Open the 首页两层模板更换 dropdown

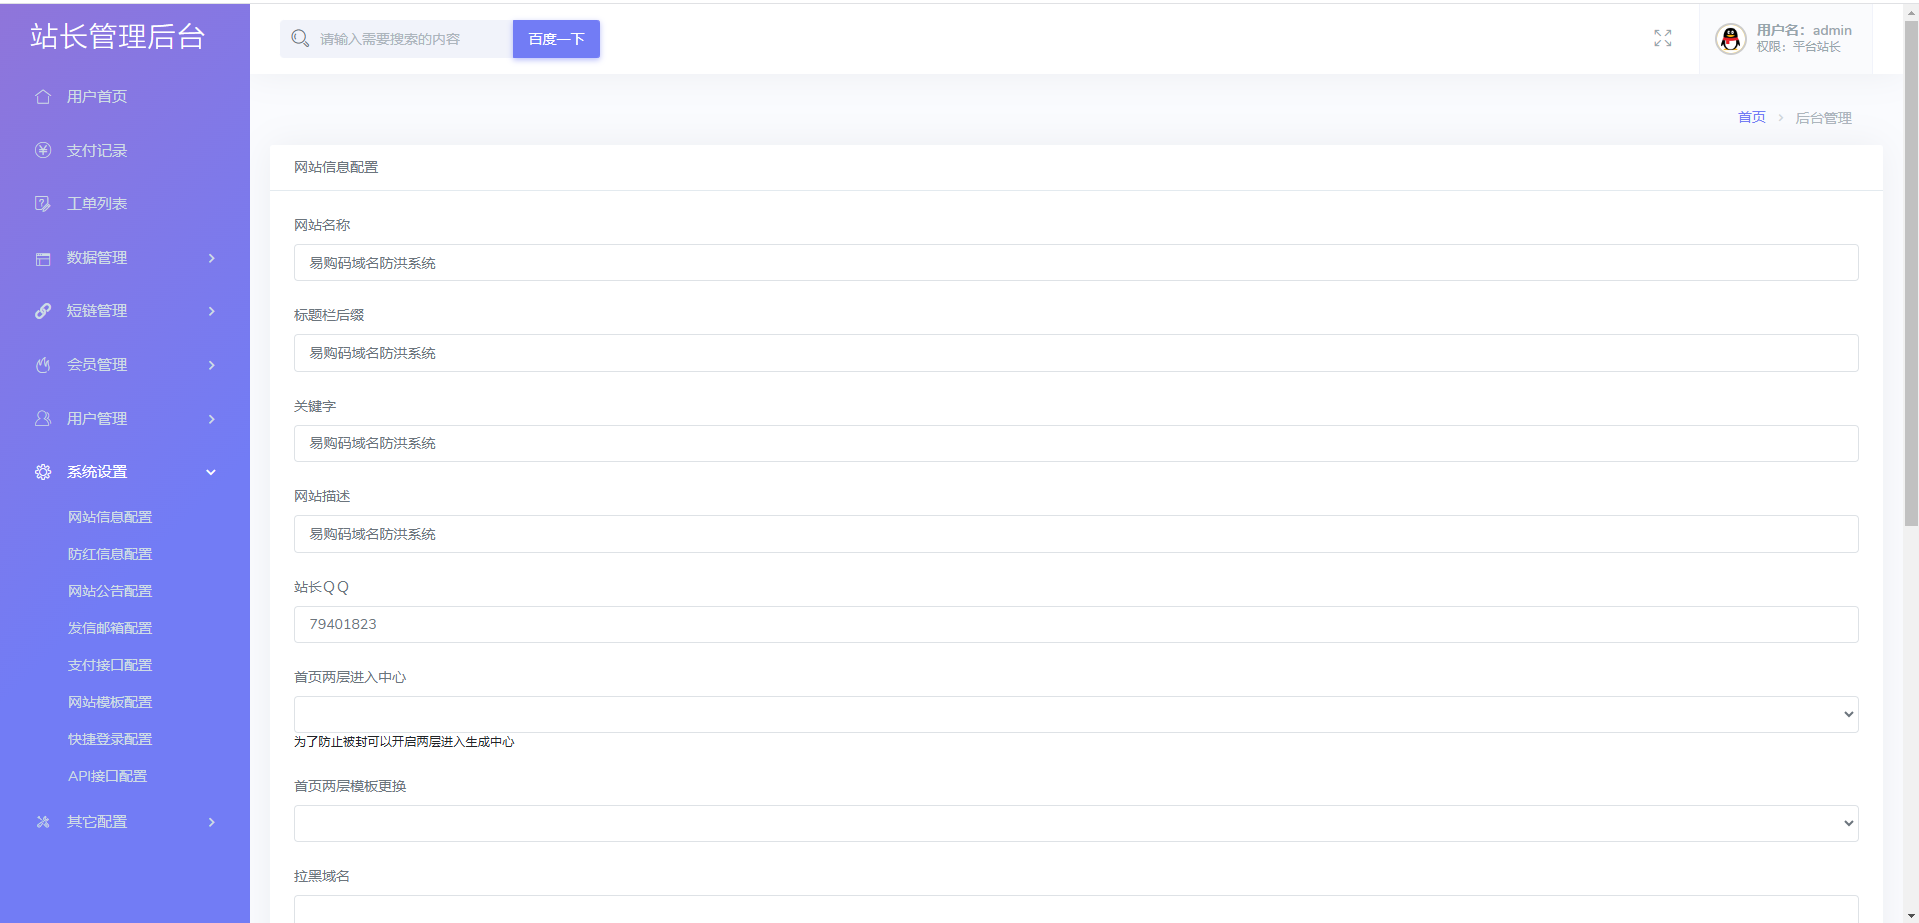(x=1075, y=823)
